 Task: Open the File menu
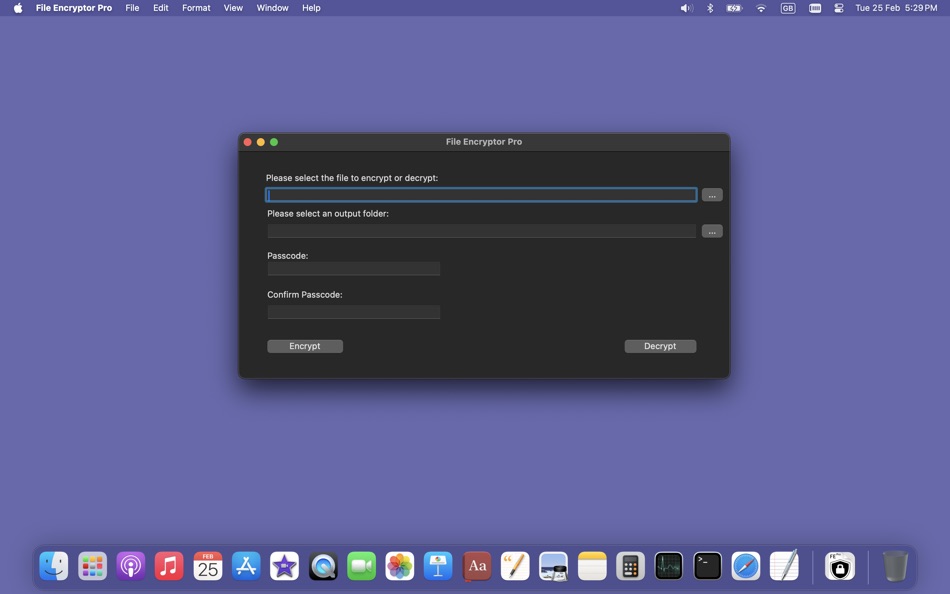(x=132, y=8)
